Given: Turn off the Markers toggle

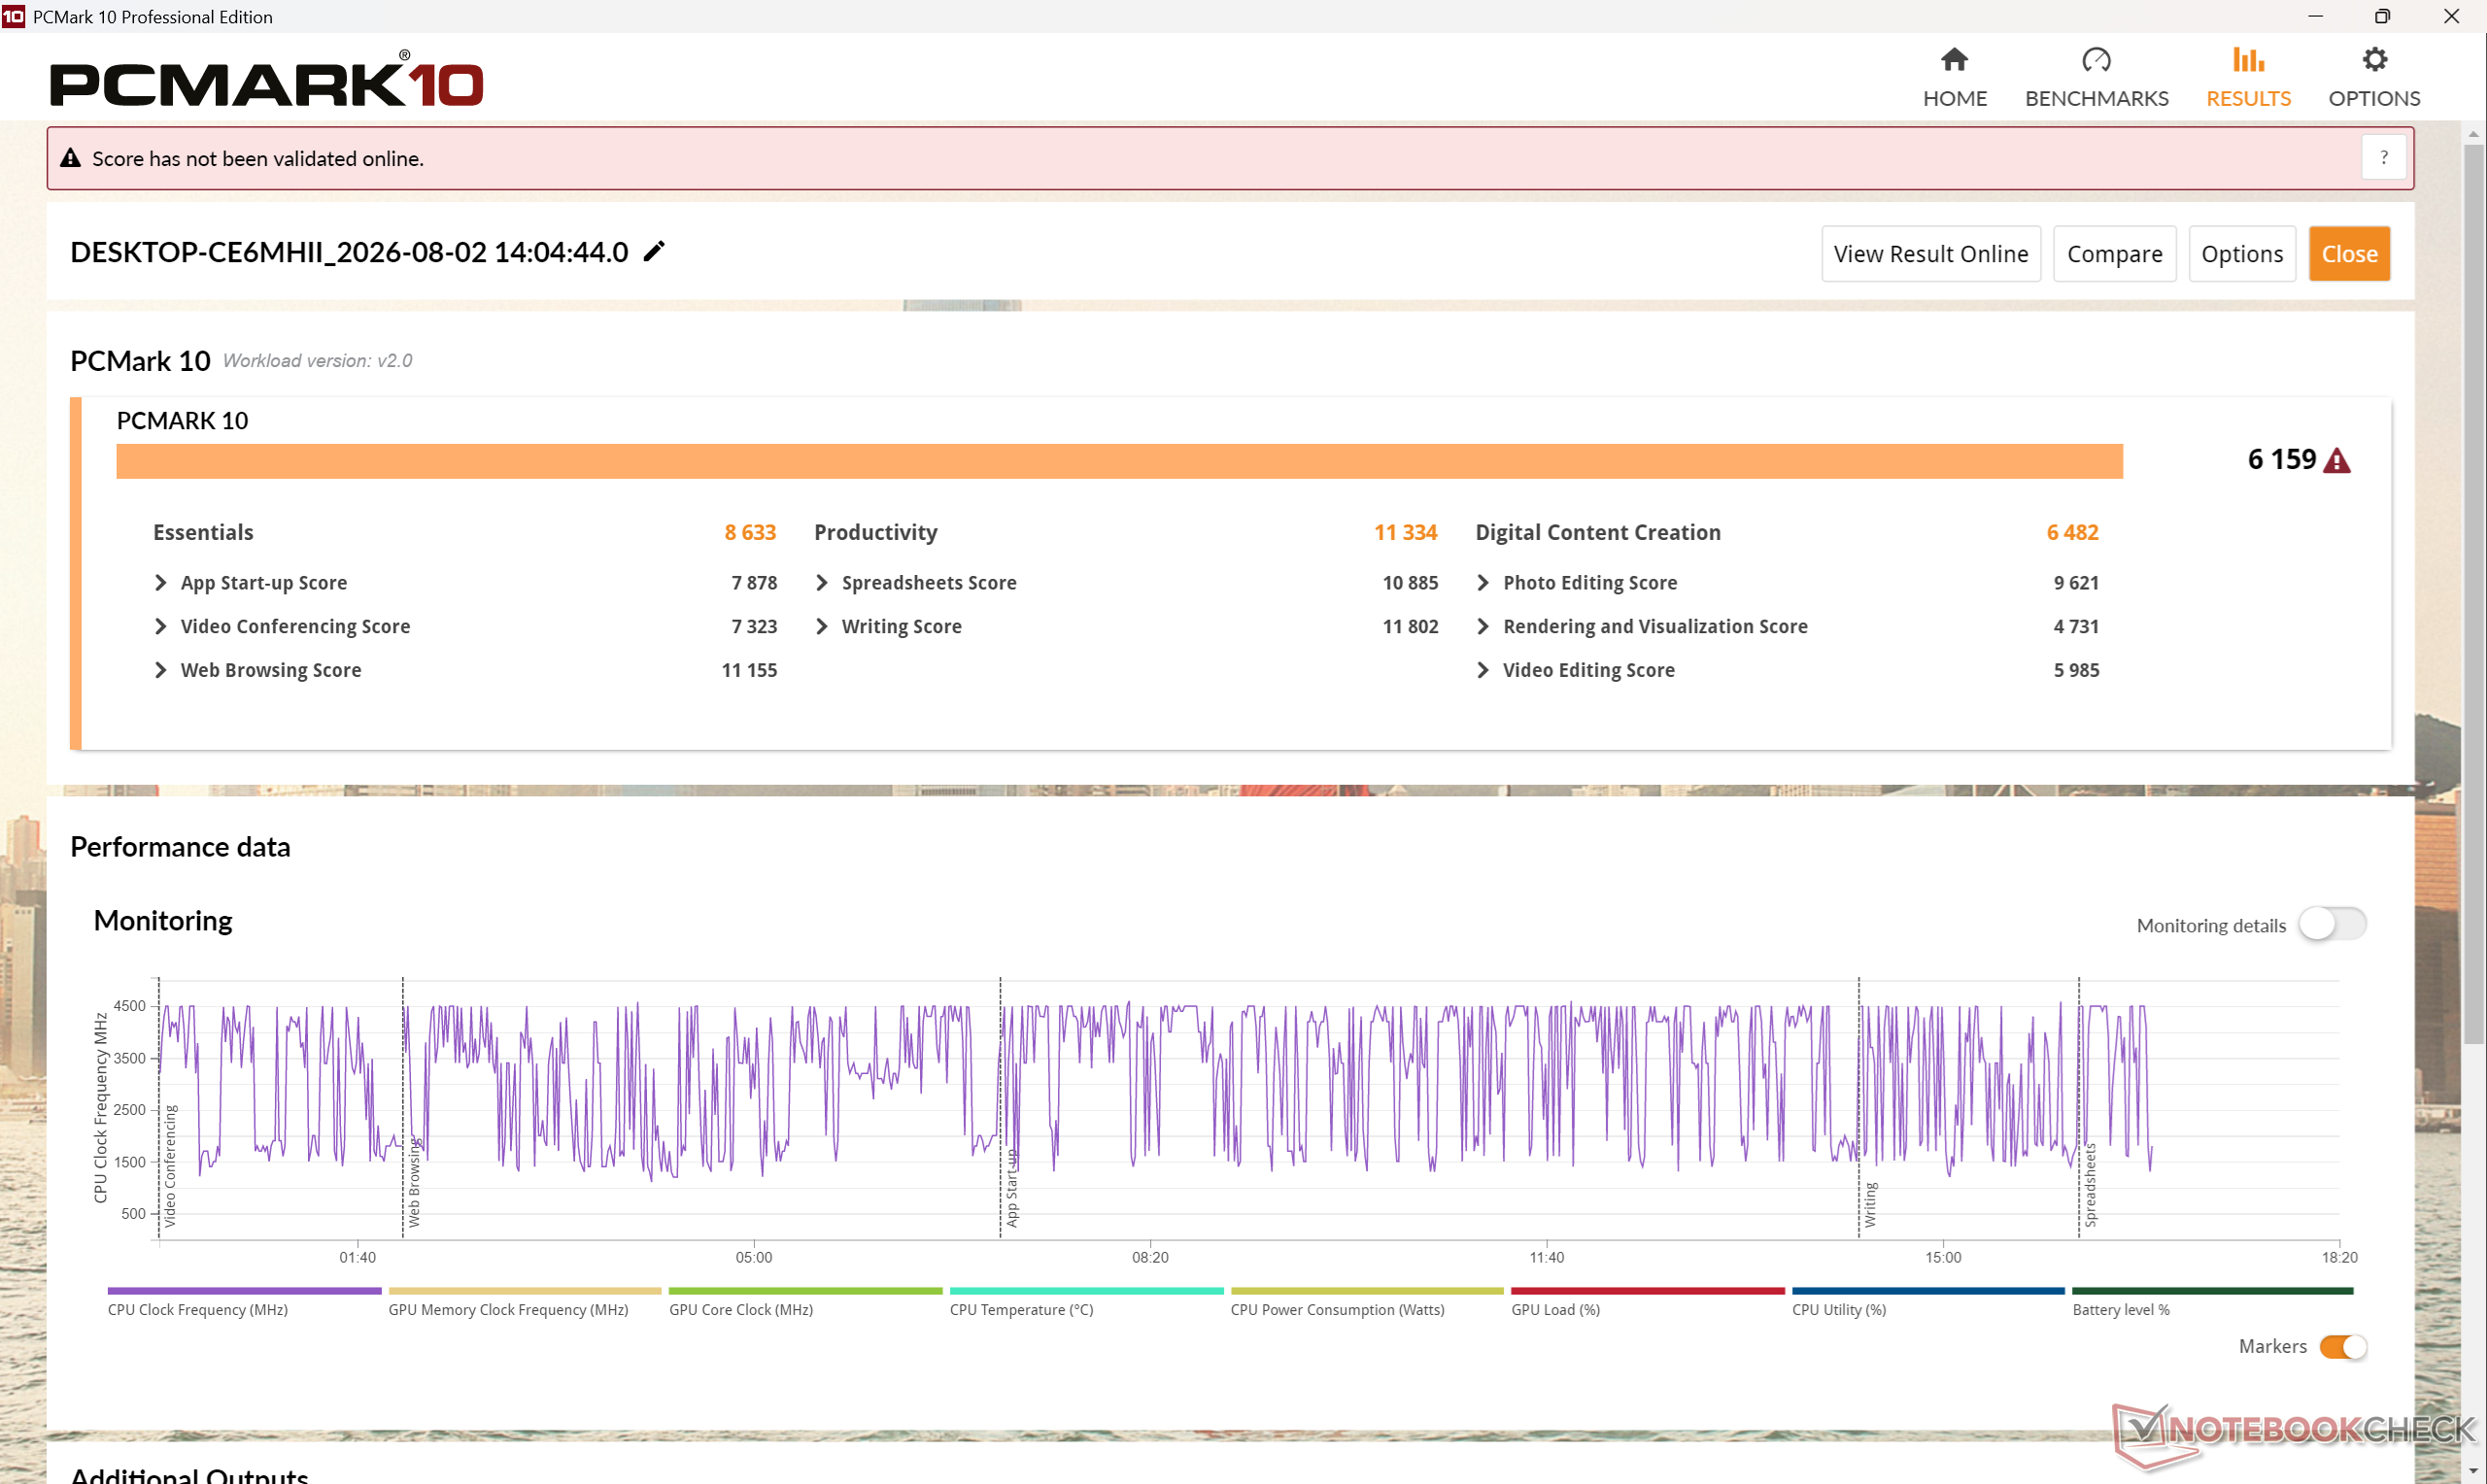Looking at the screenshot, I should coord(2342,1346).
